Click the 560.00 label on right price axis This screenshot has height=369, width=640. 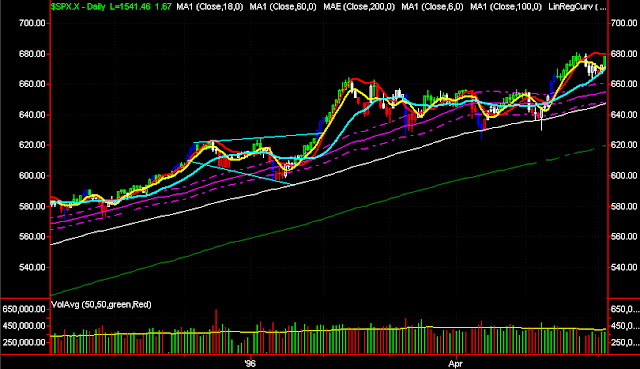click(624, 236)
